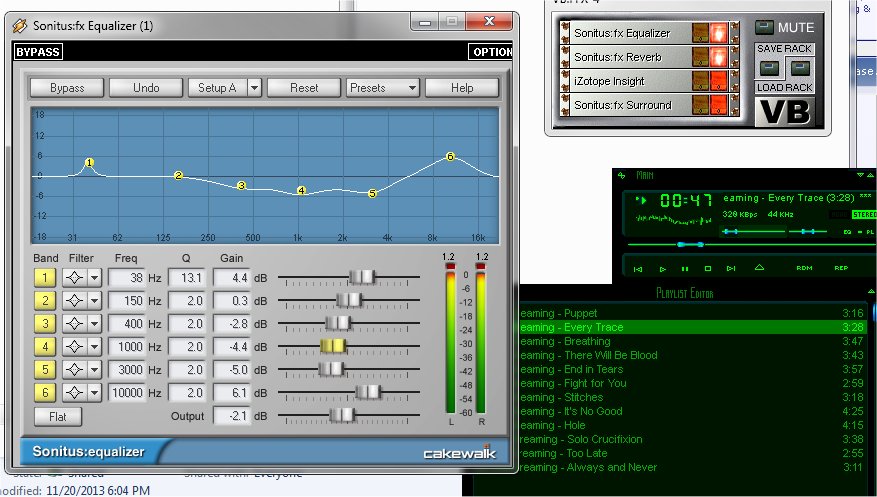
Task: Toggle the red power button for Sonitus:fx Surround
Action: click(x=719, y=105)
